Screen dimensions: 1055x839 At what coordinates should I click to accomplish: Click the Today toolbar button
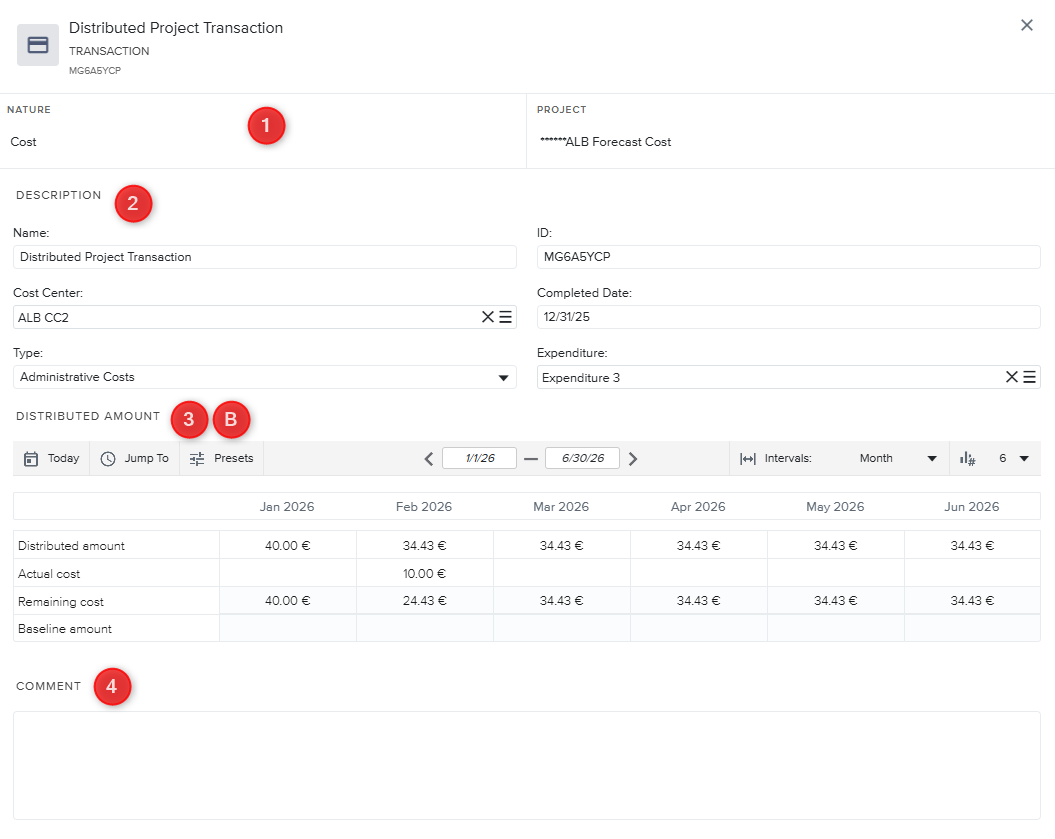click(52, 458)
